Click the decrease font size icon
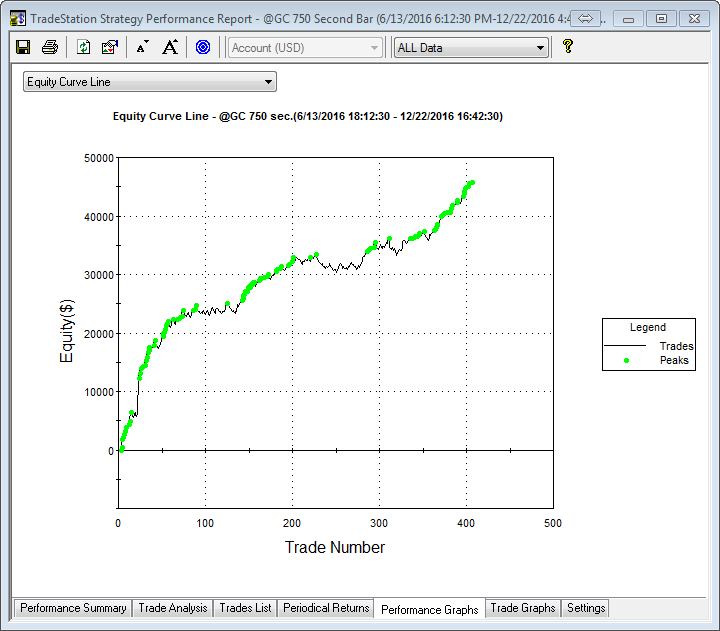The image size is (720, 631). point(142,47)
